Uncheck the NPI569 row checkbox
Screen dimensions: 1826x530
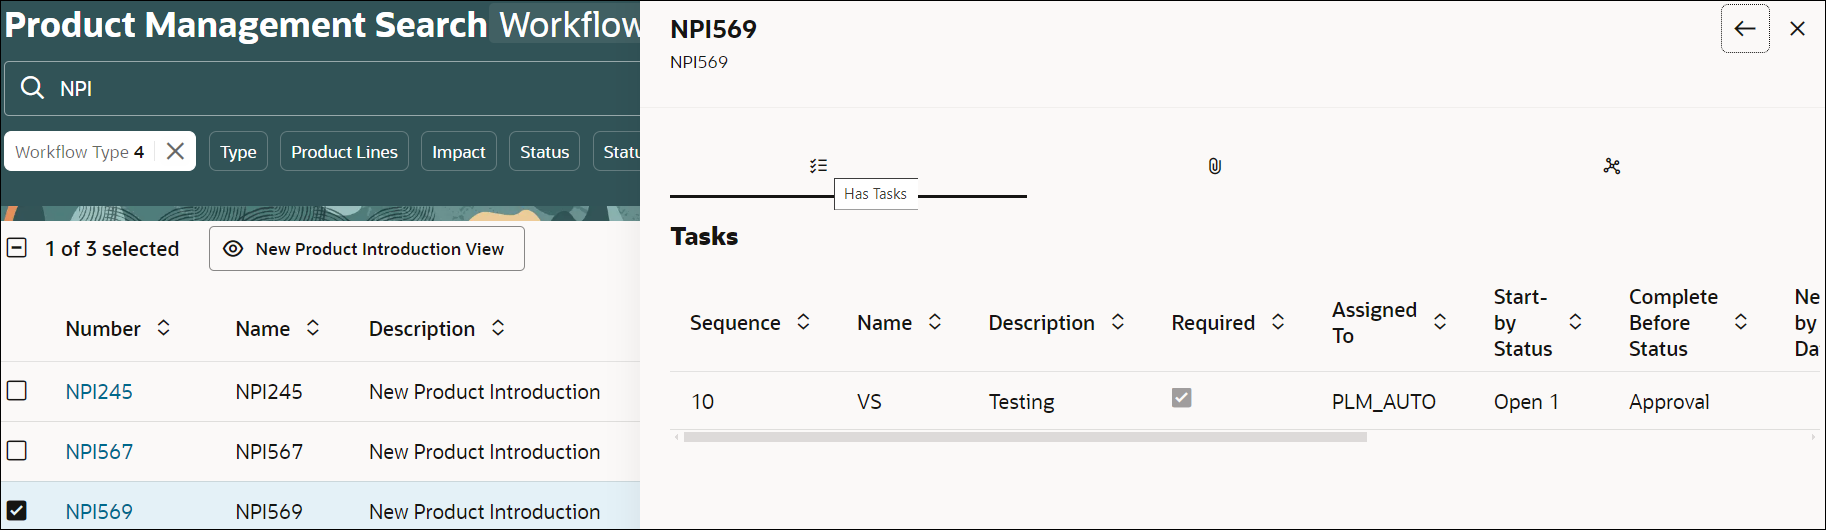tap(17, 511)
